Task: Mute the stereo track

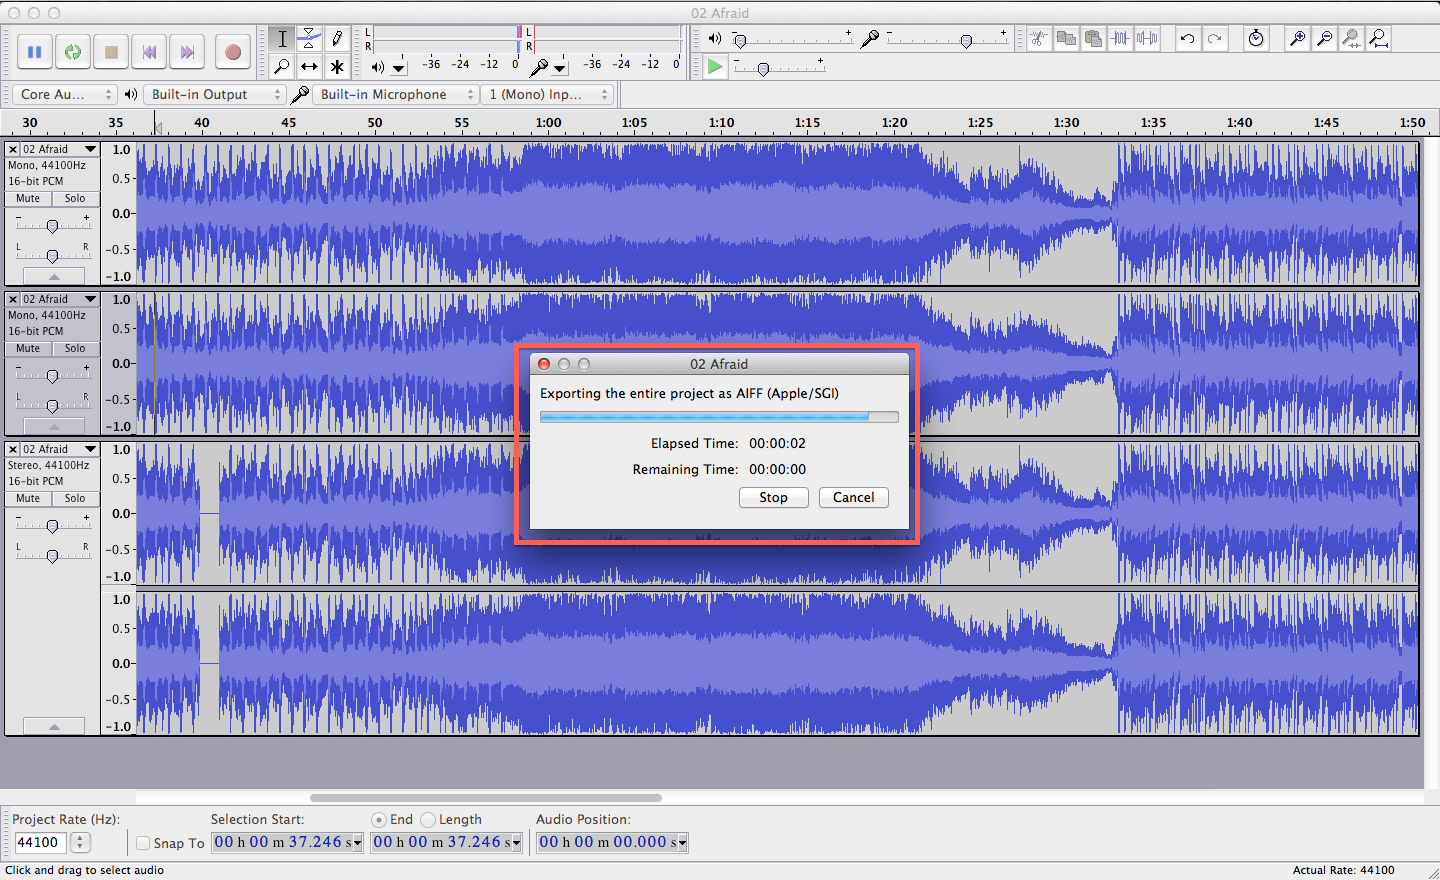Action: 28,498
